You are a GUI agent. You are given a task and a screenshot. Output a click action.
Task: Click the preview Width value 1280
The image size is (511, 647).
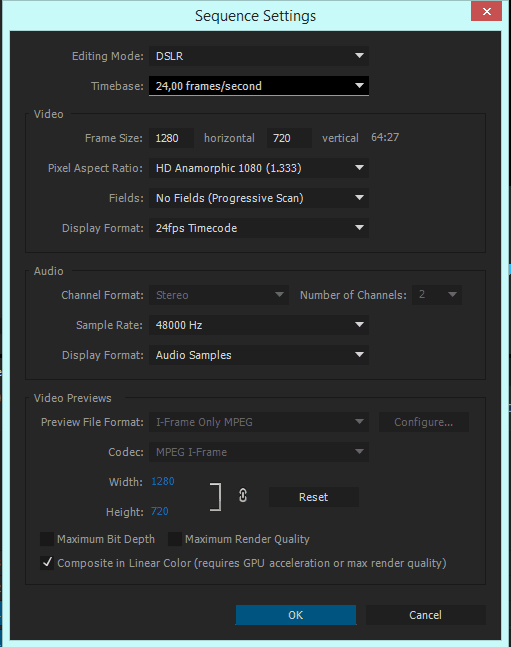point(163,481)
